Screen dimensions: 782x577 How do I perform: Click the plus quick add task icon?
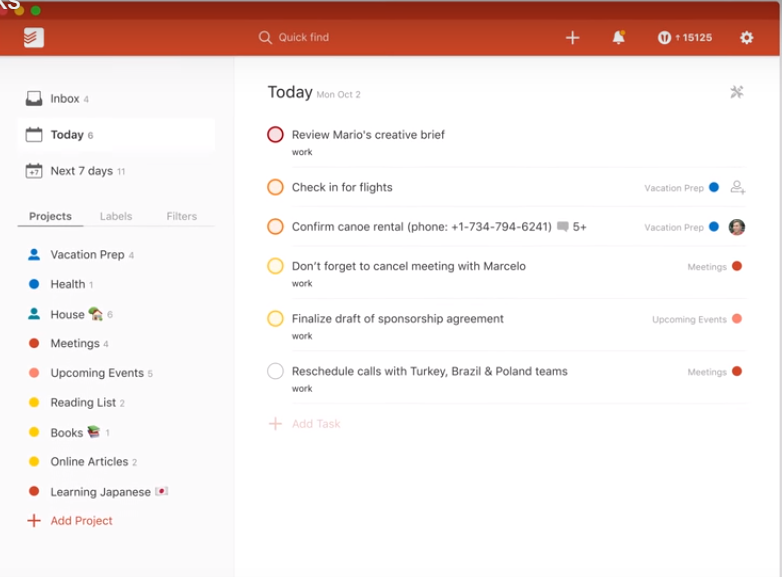[573, 37]
